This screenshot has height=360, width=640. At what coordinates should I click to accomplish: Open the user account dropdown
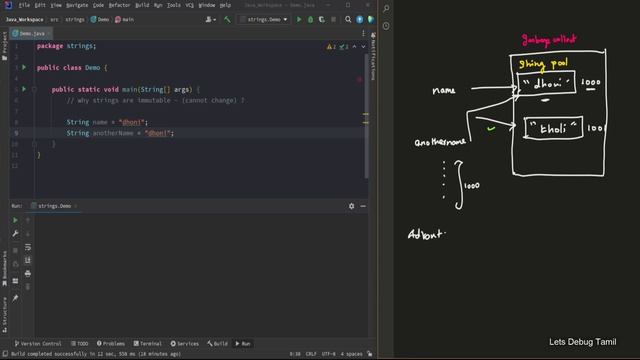click(211, 19)
